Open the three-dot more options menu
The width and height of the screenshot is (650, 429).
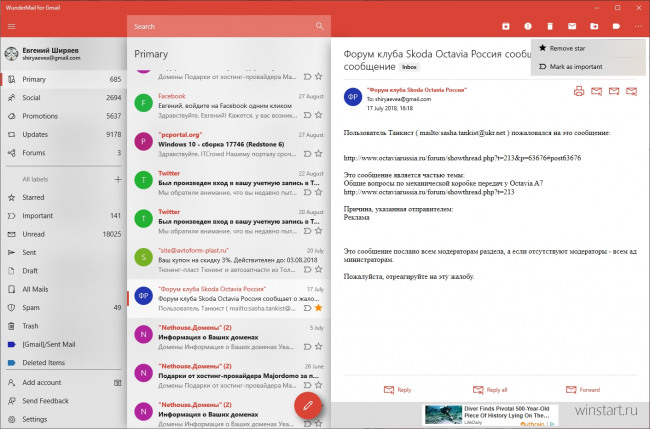638,26
